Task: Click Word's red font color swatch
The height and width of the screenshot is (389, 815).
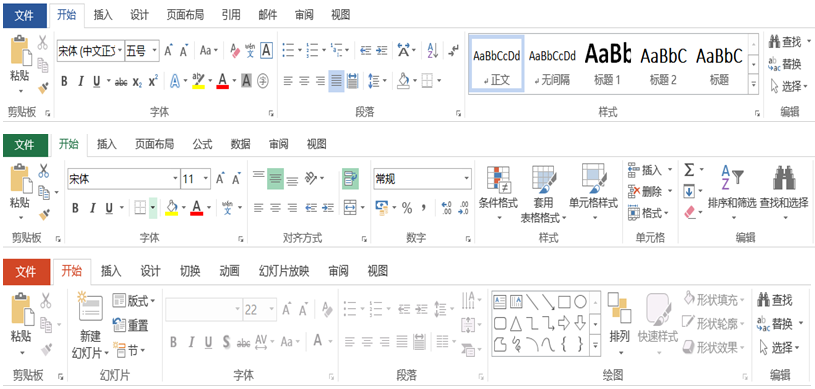Action: (223, 81)
